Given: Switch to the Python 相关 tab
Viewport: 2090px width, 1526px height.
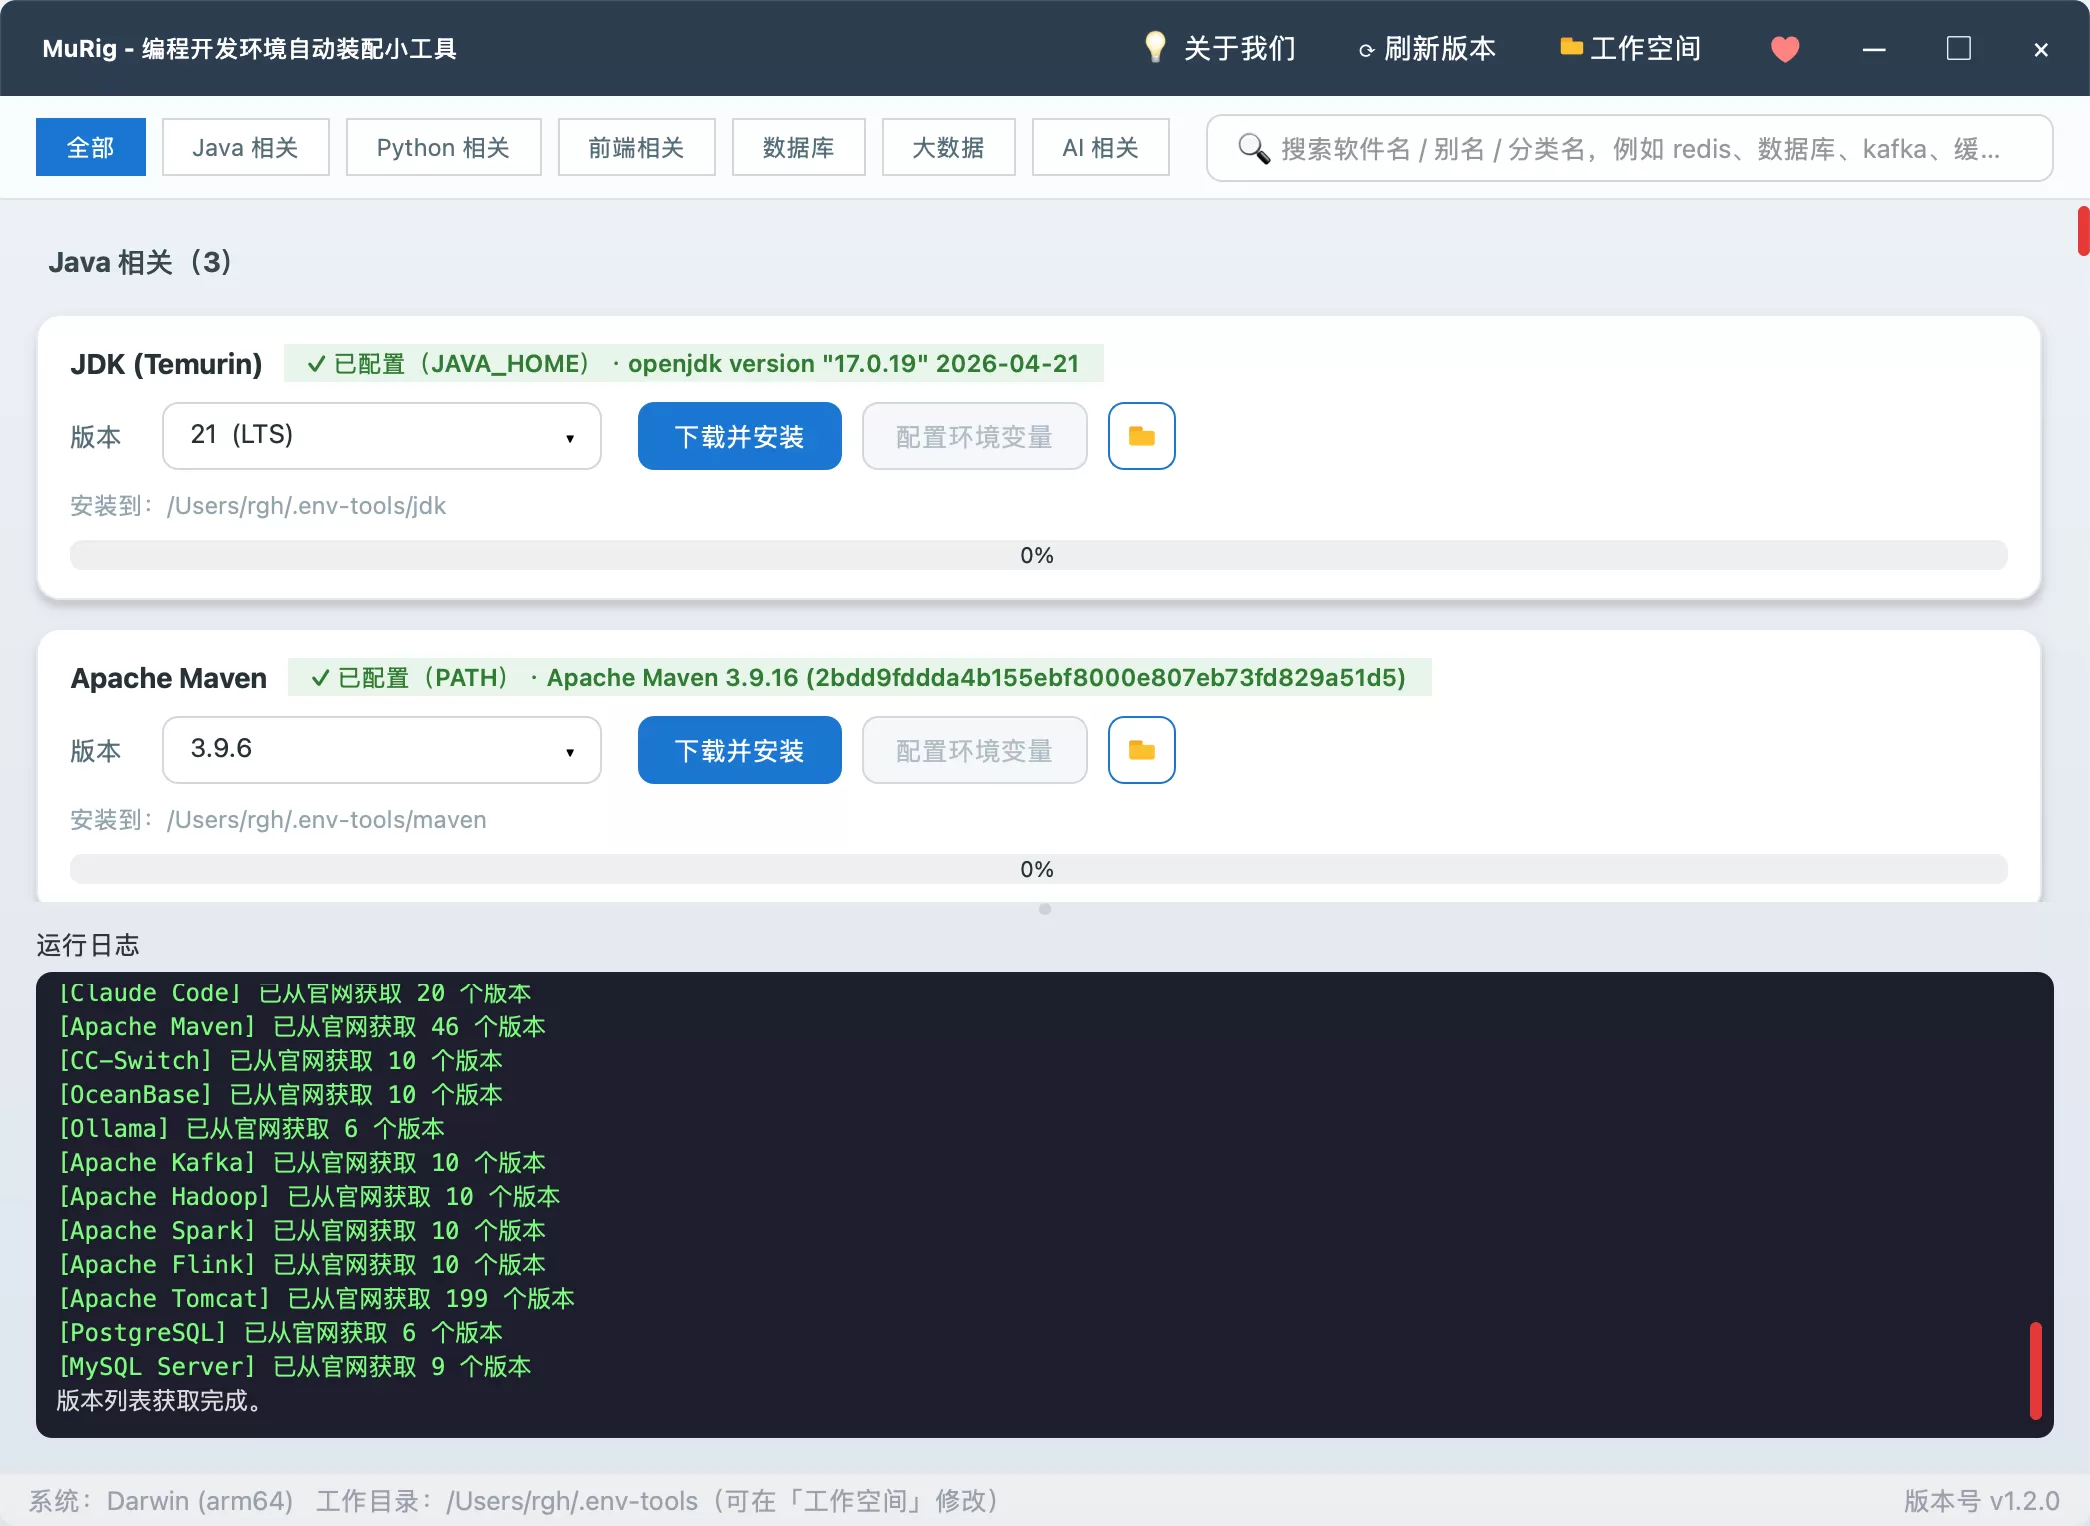Looking at the screenshot, I should [443, 147].
